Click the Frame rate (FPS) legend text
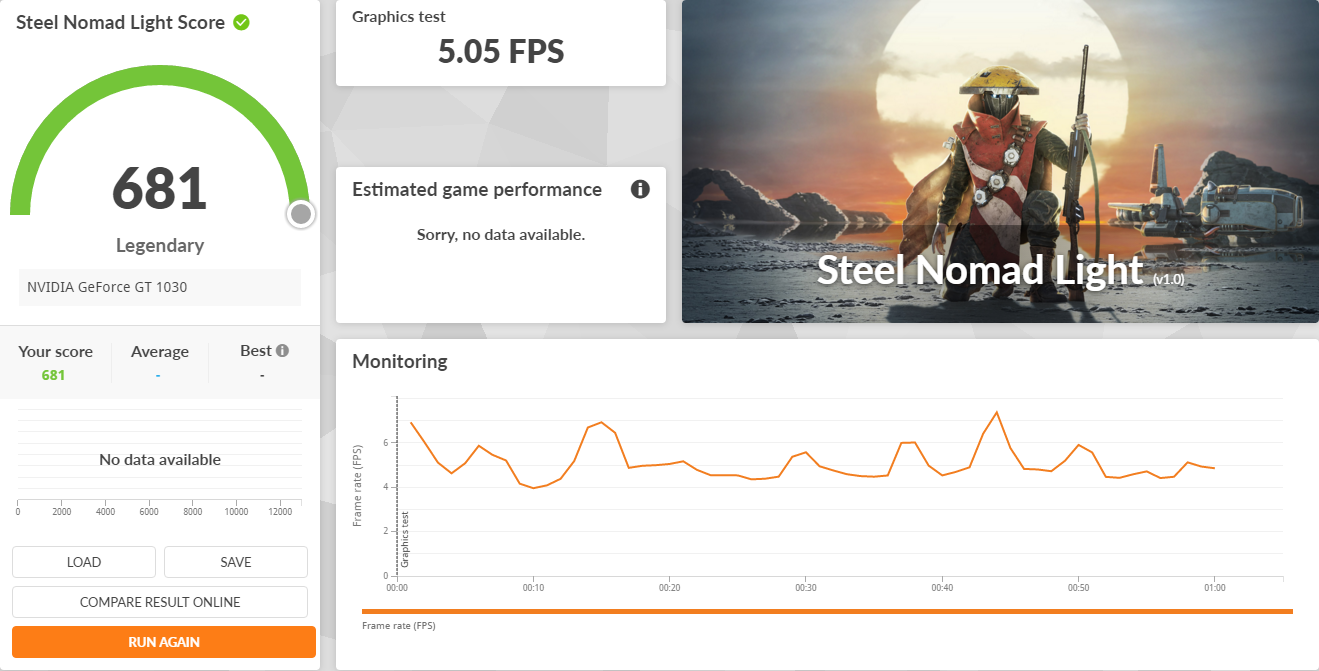 click(399, 626)
